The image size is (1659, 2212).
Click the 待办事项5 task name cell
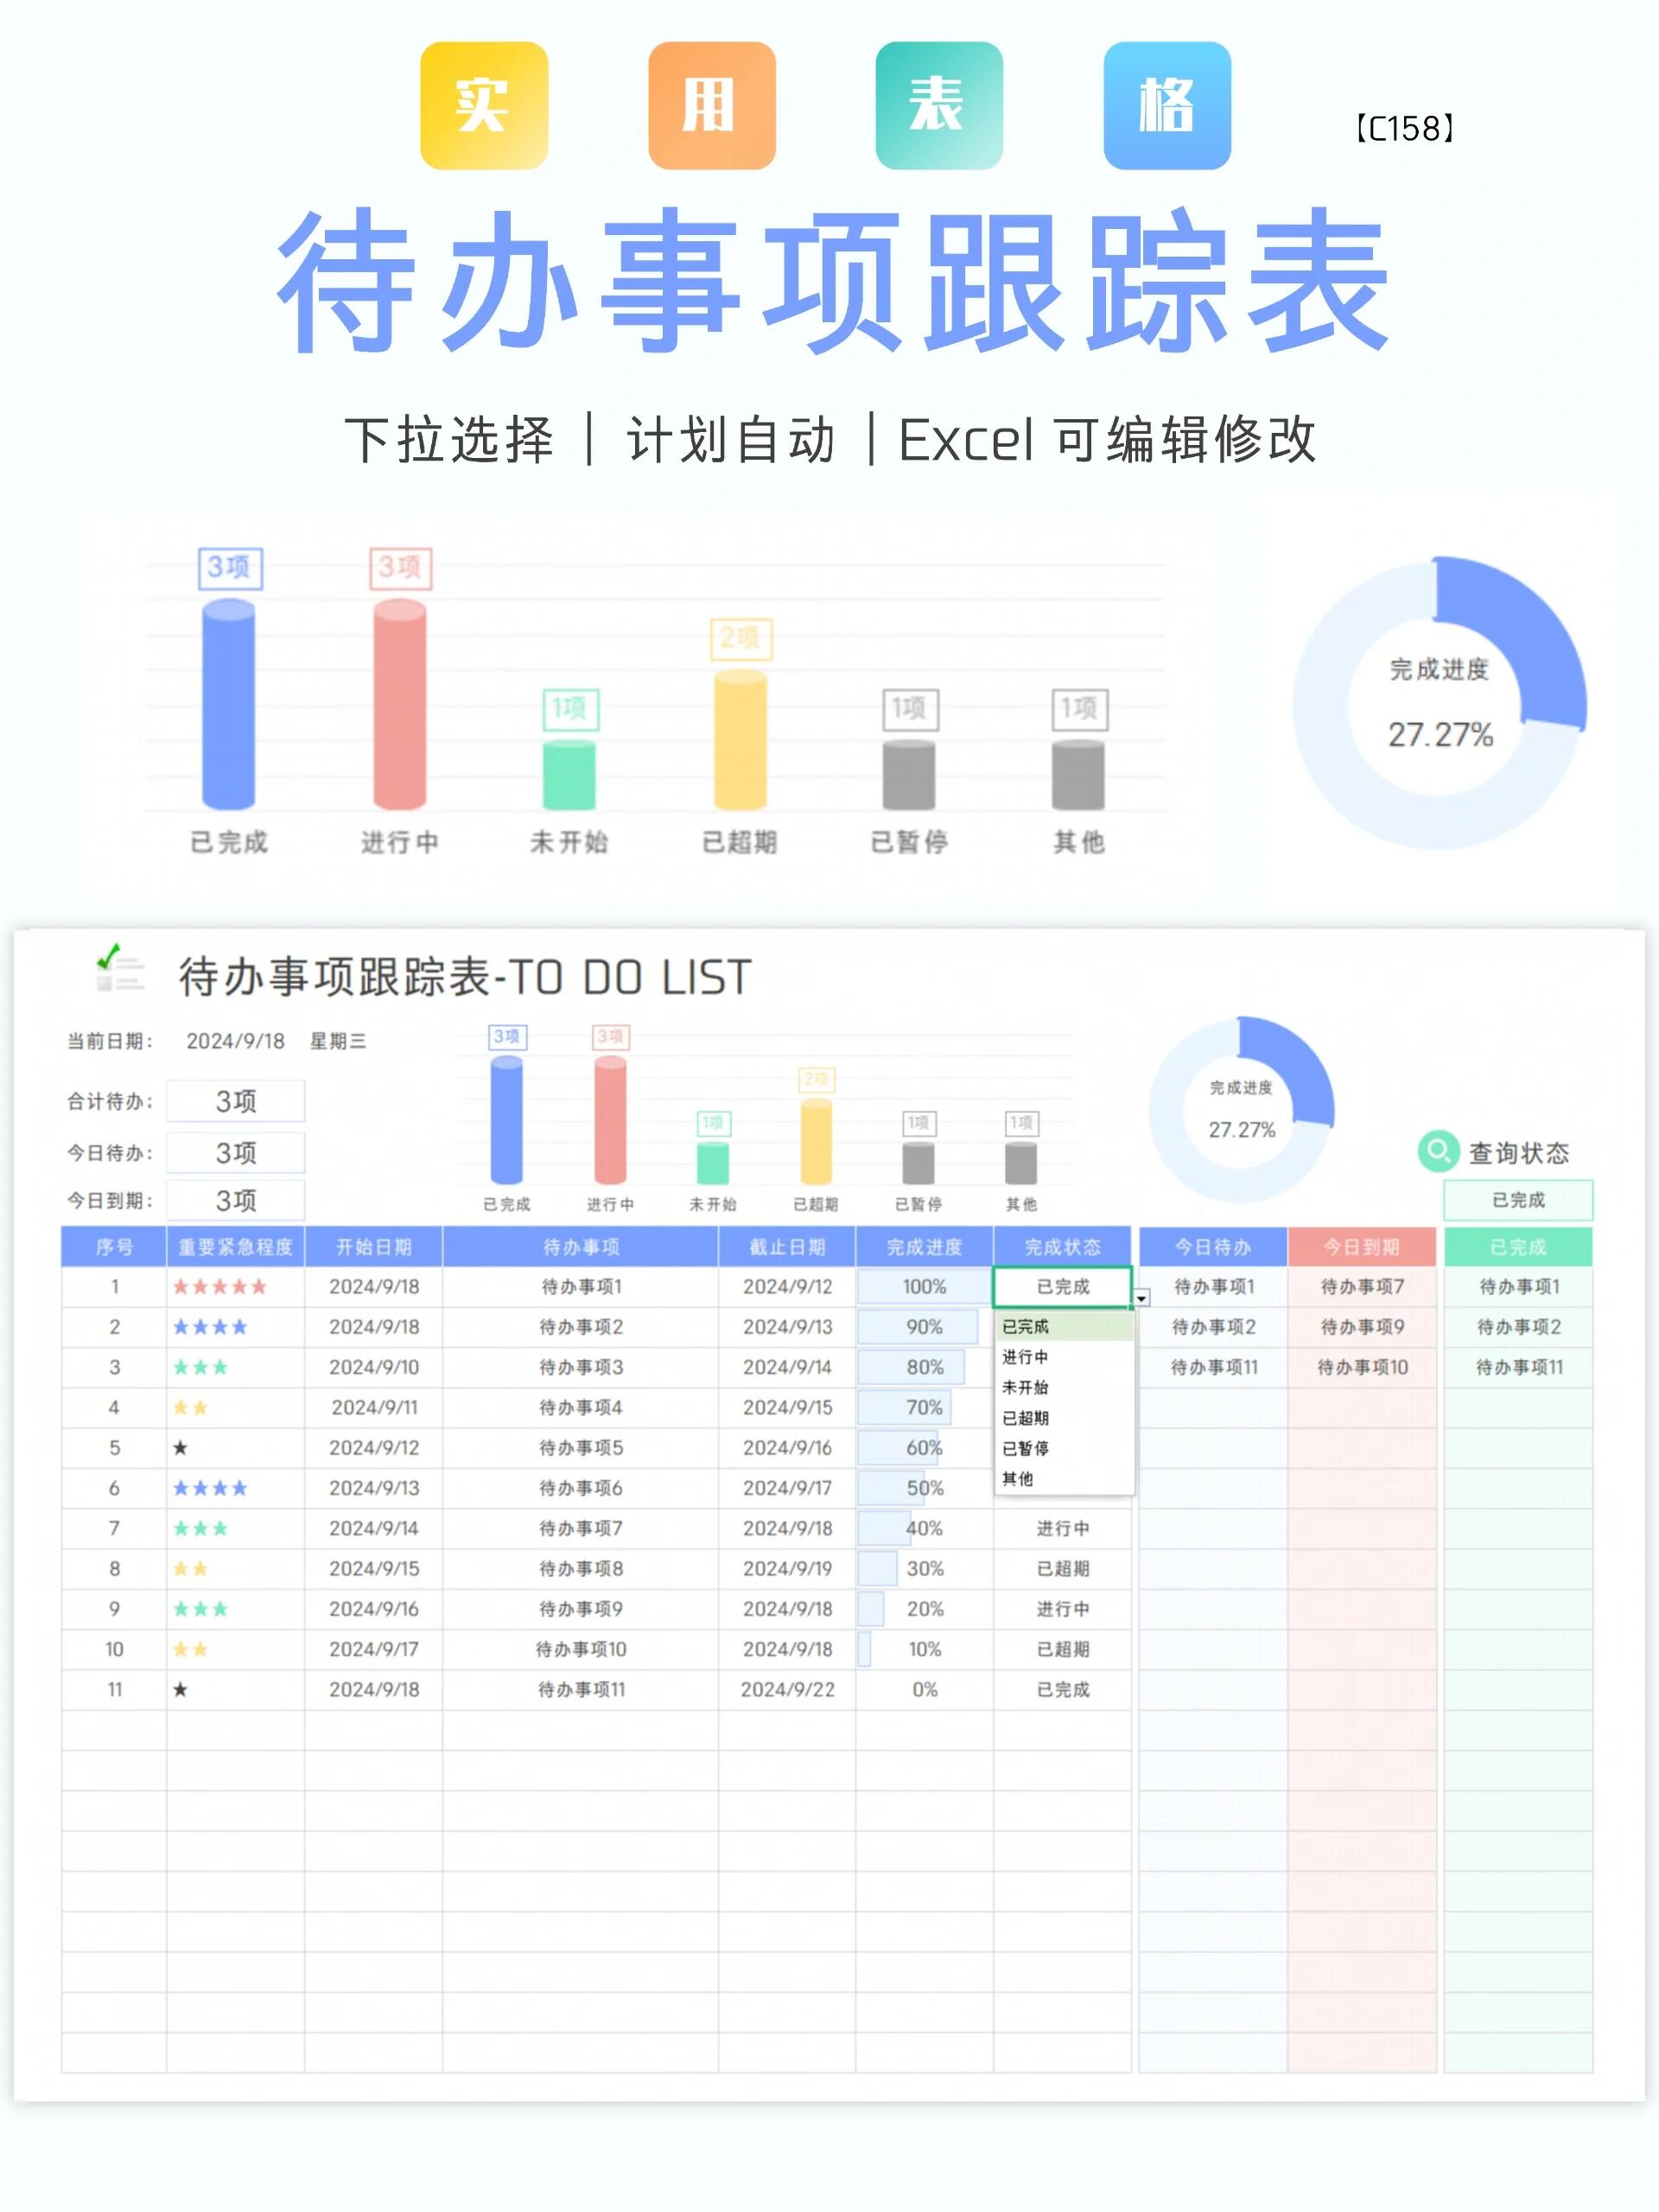pyautogui.click(x=580, y=1448)
